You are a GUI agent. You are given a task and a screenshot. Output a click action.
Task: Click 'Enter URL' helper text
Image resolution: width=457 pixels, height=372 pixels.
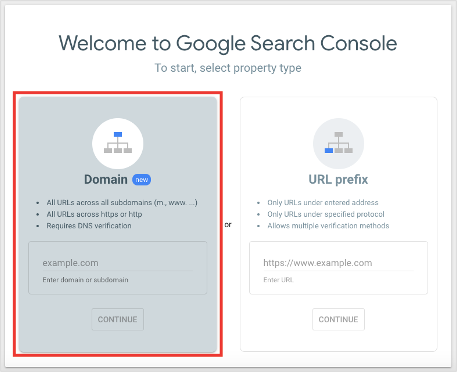[x=278, y=280]
